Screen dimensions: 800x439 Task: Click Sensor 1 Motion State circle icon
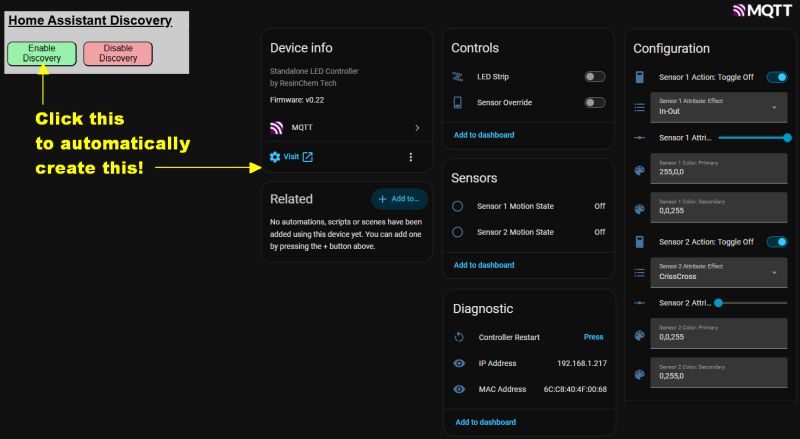click(x=458, y=206)
